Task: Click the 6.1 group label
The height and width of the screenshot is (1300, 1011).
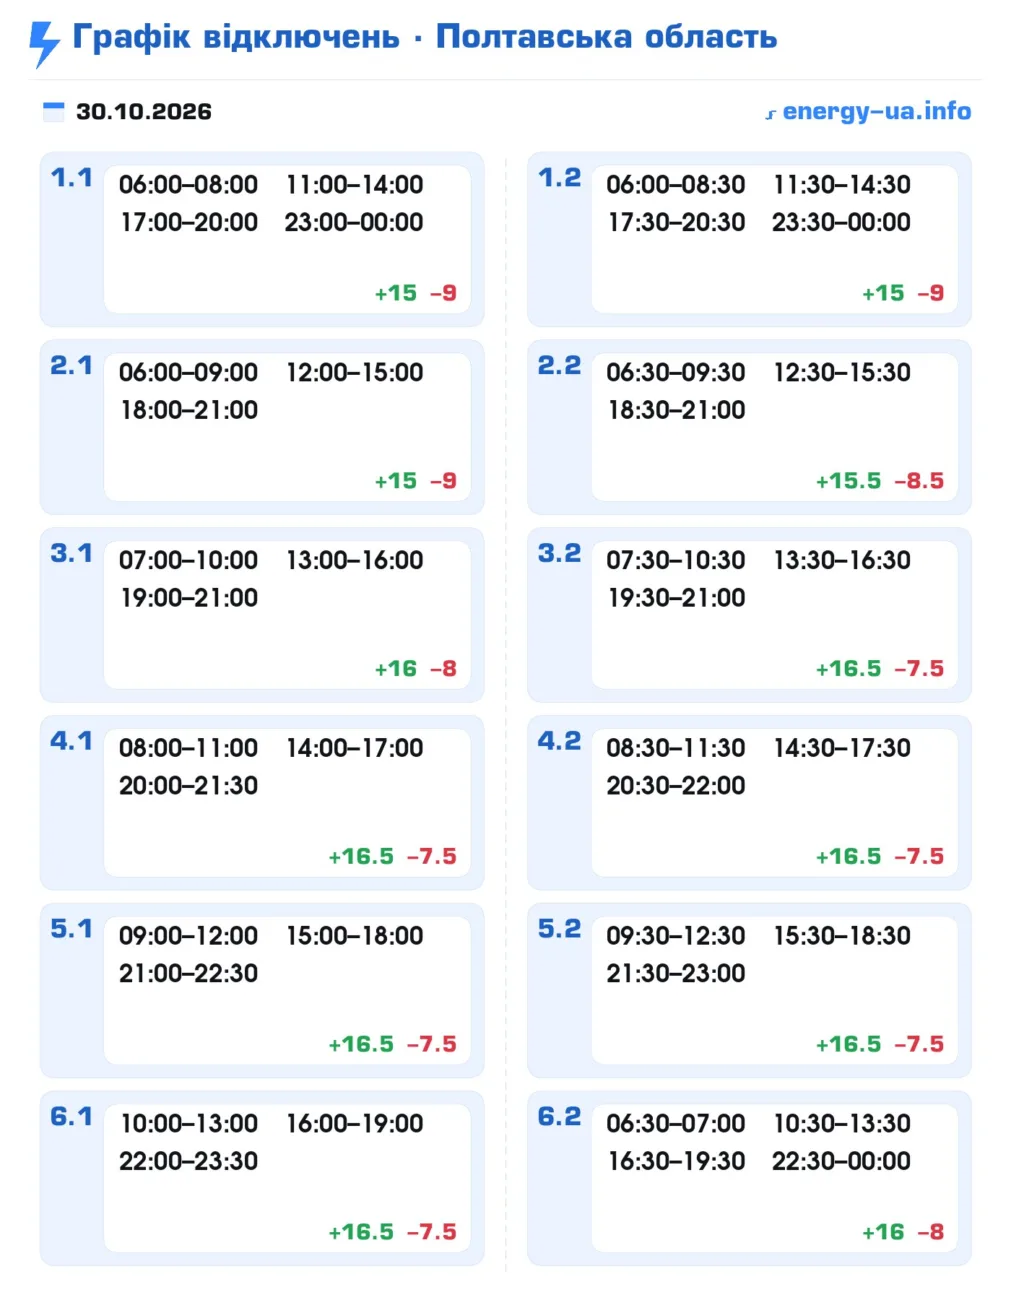Action: (71, 1117)
